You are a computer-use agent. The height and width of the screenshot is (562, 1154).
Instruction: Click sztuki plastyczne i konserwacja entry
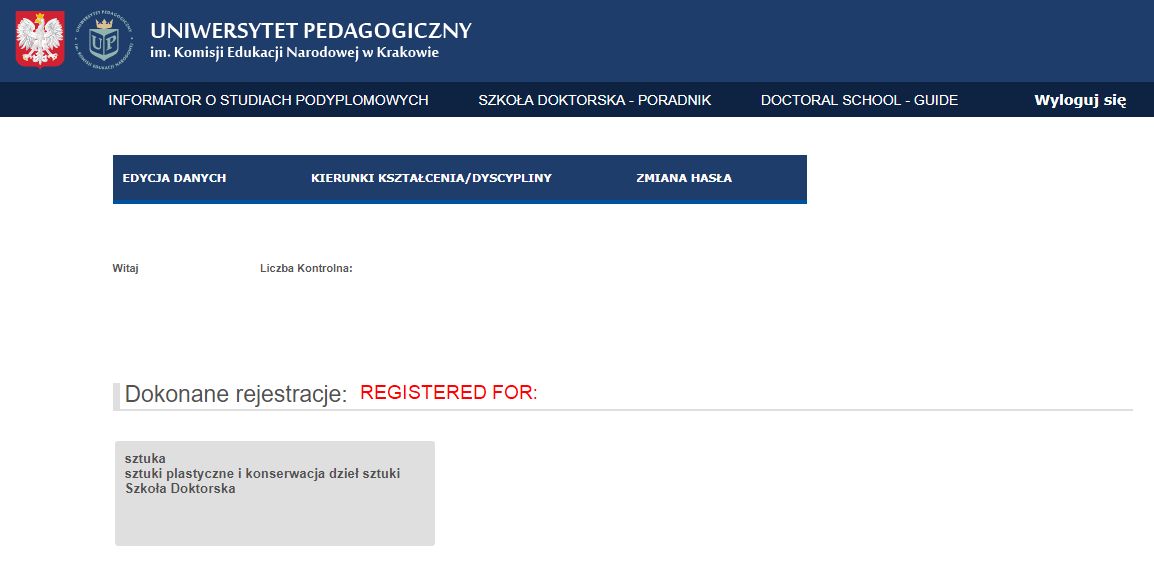(x=262, y=474)
